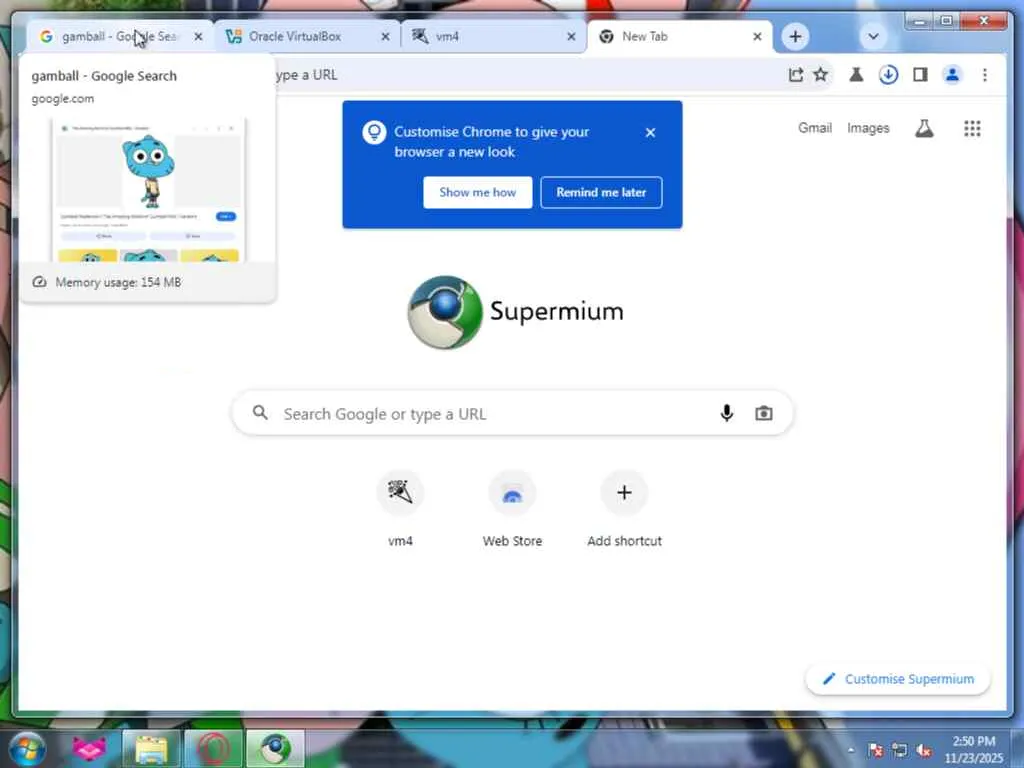1024x768 pixels.
Task: Search by image with the camera icon
Action: pos(763,413)
